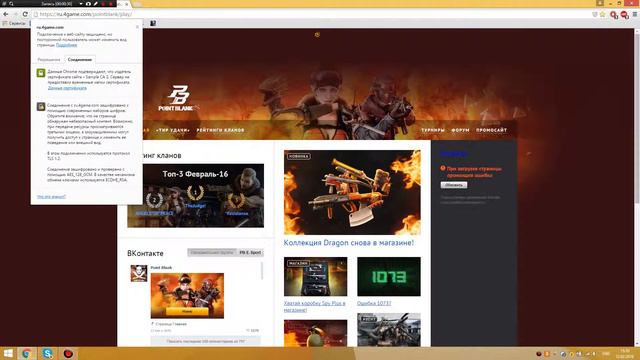Image resolution: width=640 pixels, height=360 pixels.
Task: Open the red recorder app in taskbar
Action: point(68,353)
